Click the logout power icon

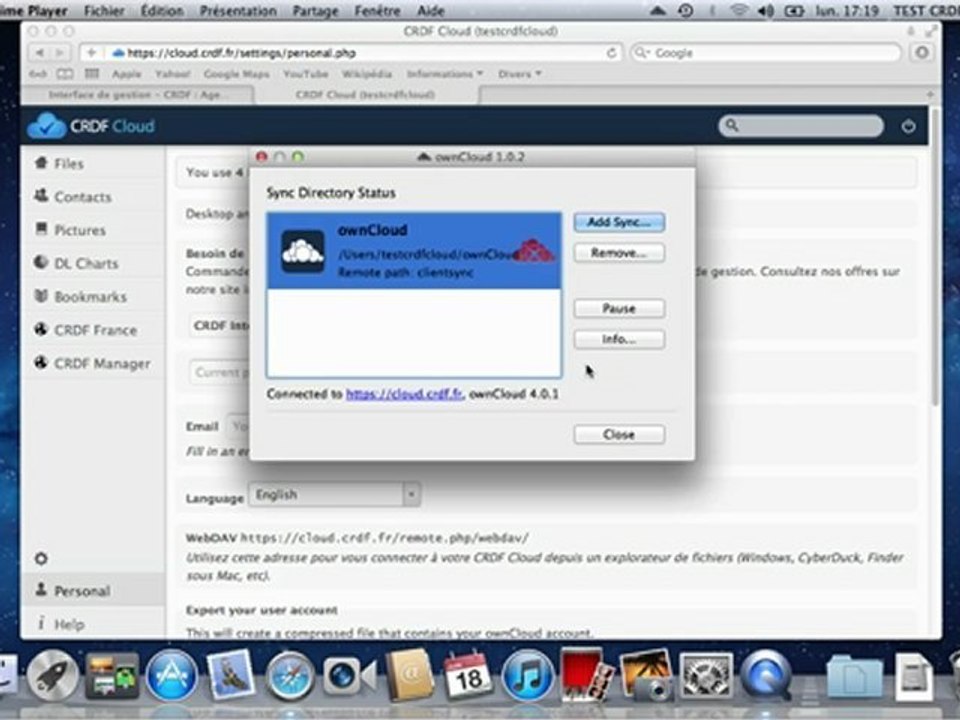908,127
